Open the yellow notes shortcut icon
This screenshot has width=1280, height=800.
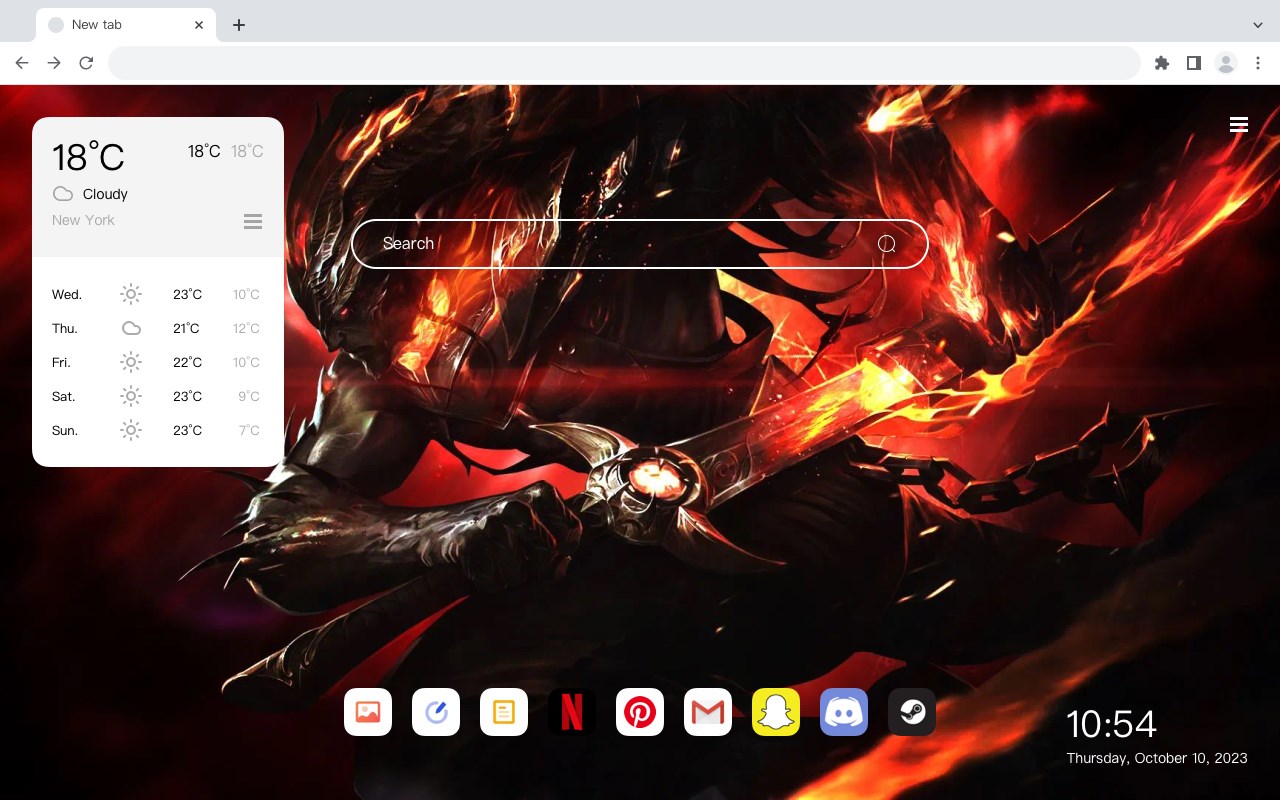click(x=504, y=712)
